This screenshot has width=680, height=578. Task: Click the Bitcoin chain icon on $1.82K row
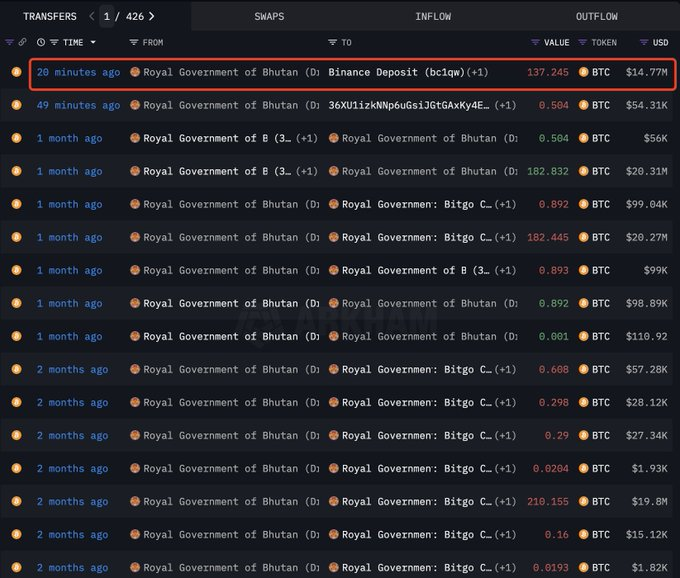(16, 568)
